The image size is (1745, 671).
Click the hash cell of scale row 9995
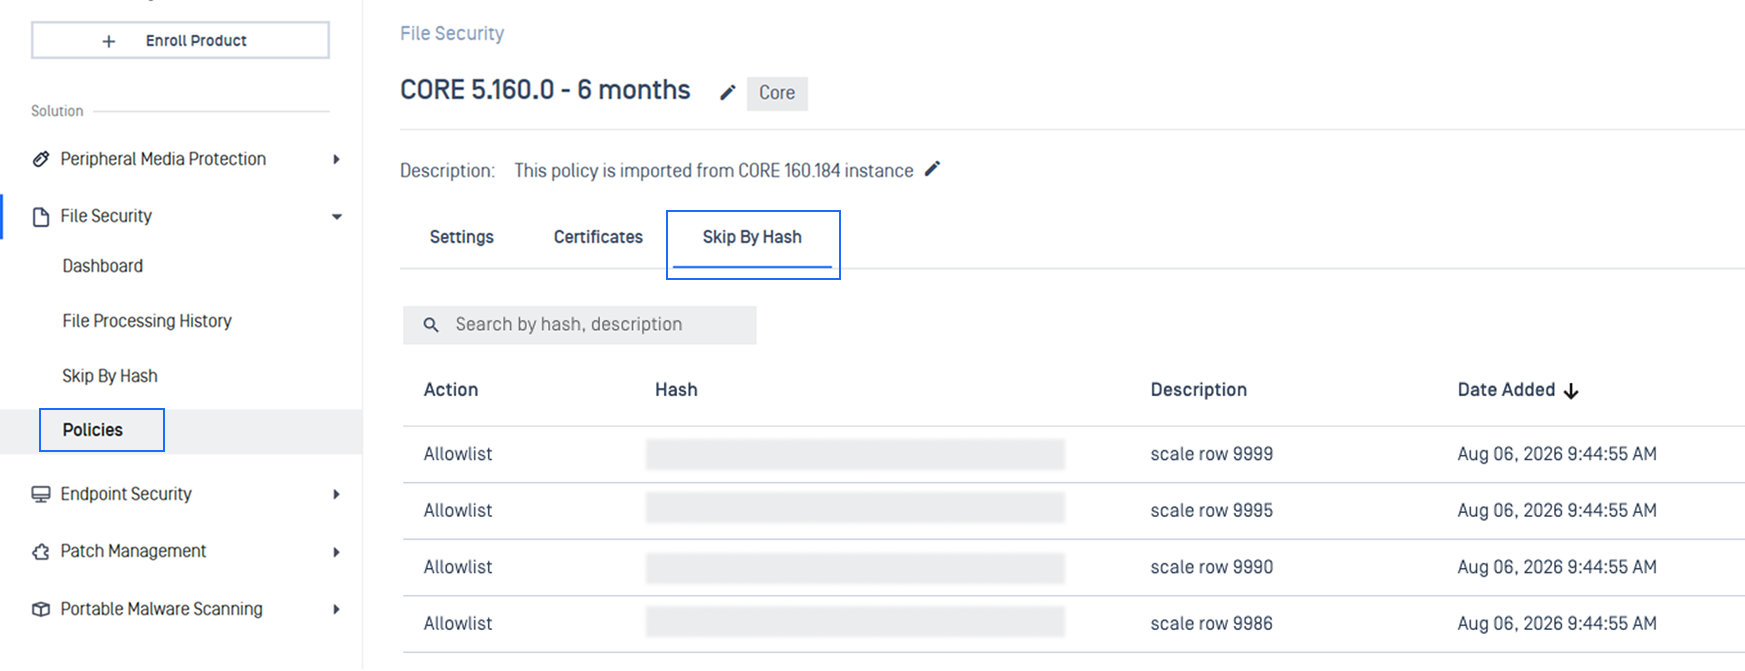click(x=855, y=508)
